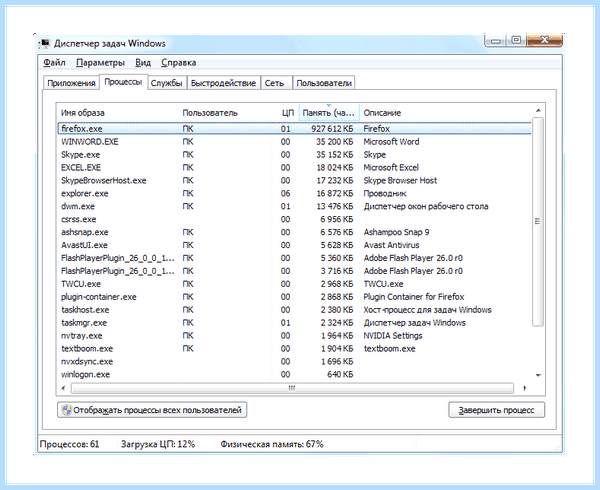Click Отображать процессы всех пользователей button
Viewport: 600px width, 490px height.
[152, 410]
